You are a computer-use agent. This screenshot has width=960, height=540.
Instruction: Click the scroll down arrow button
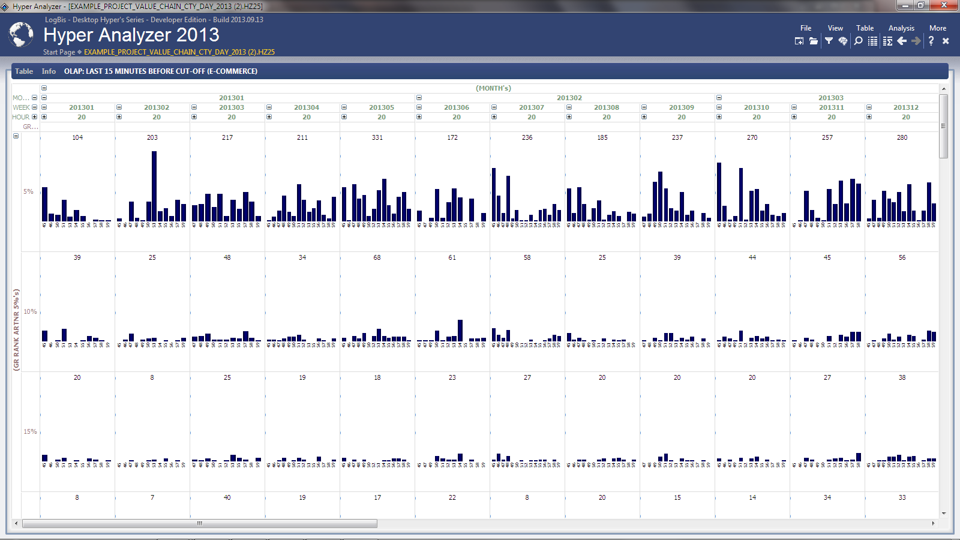click(x=943, y=513)
